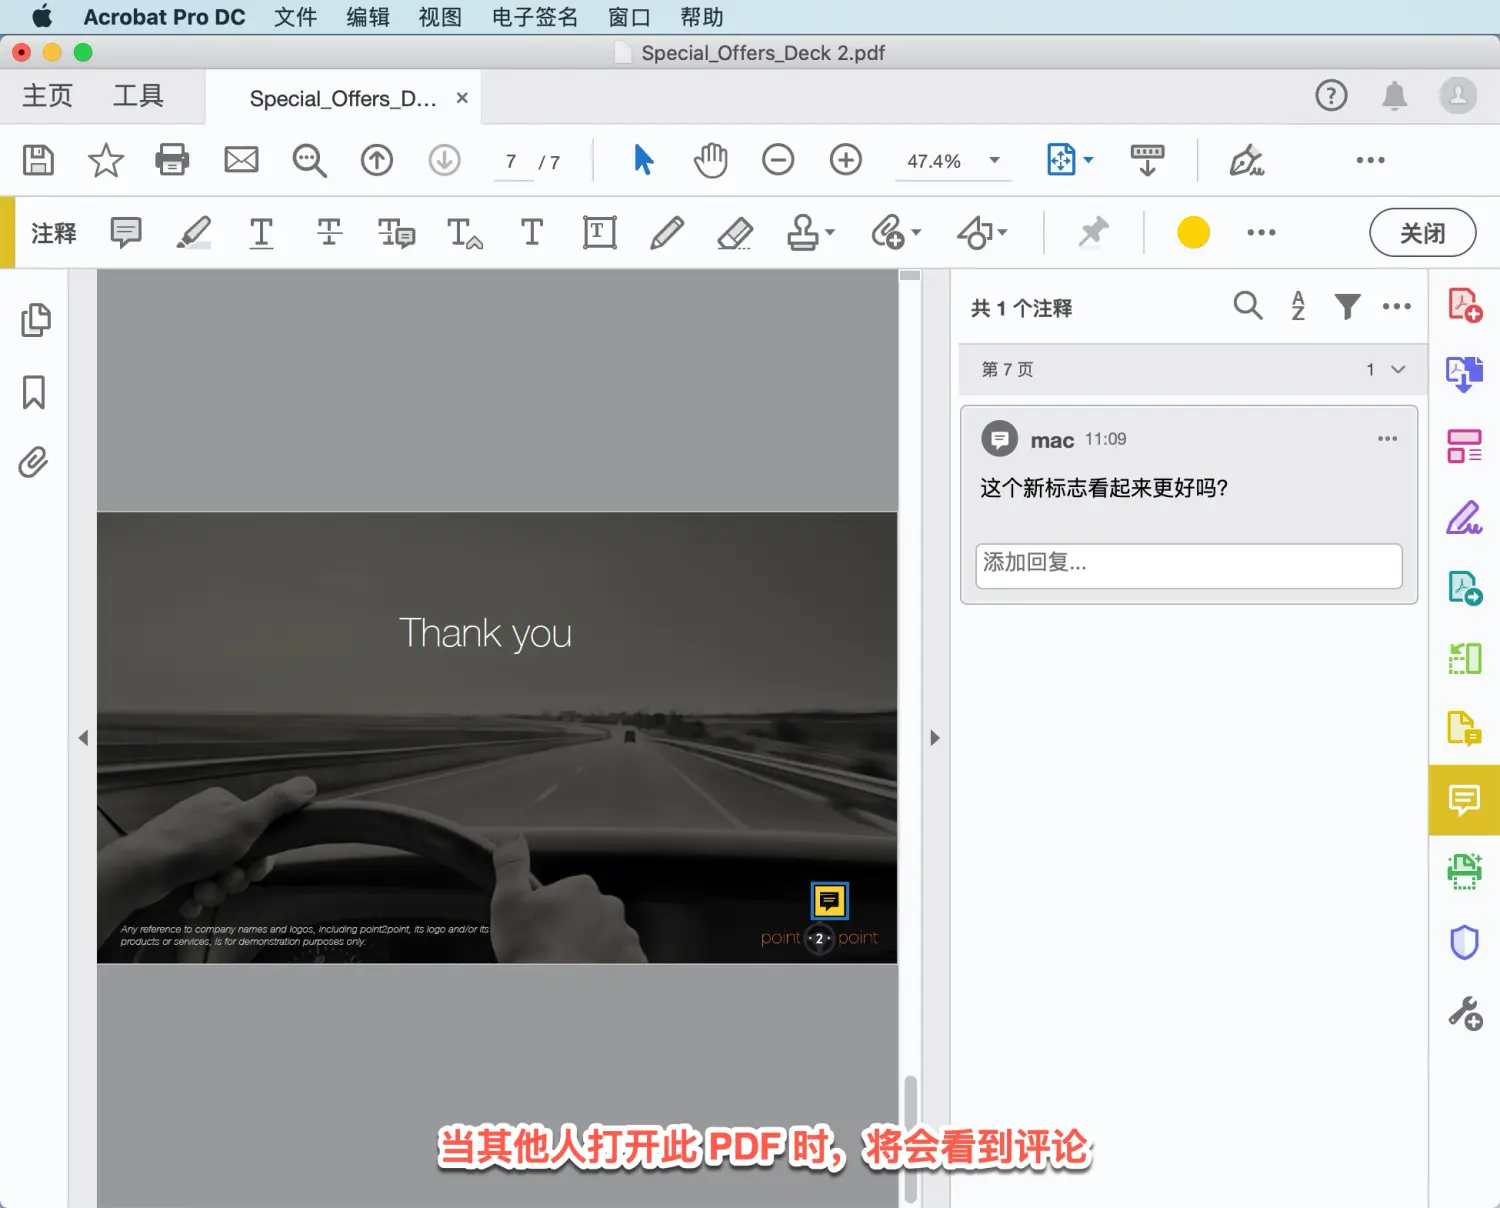The height and width of the screenshot is (1208, 1500).
Task: Open the attachments paperclip panel
Action: [x=34, y=462]
